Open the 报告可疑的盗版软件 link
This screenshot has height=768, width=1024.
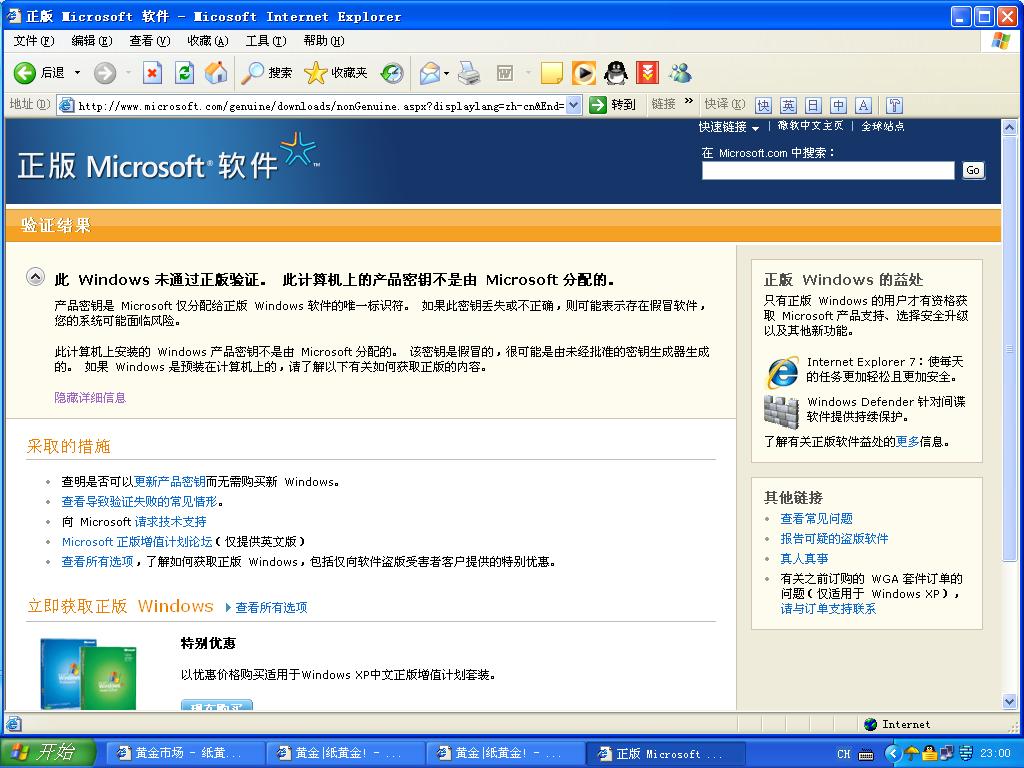834,539
